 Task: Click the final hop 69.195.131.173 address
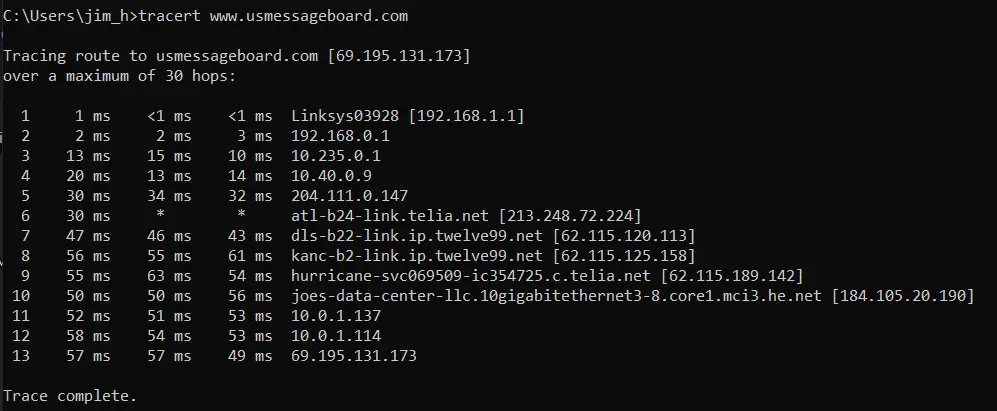click(354, 356)
